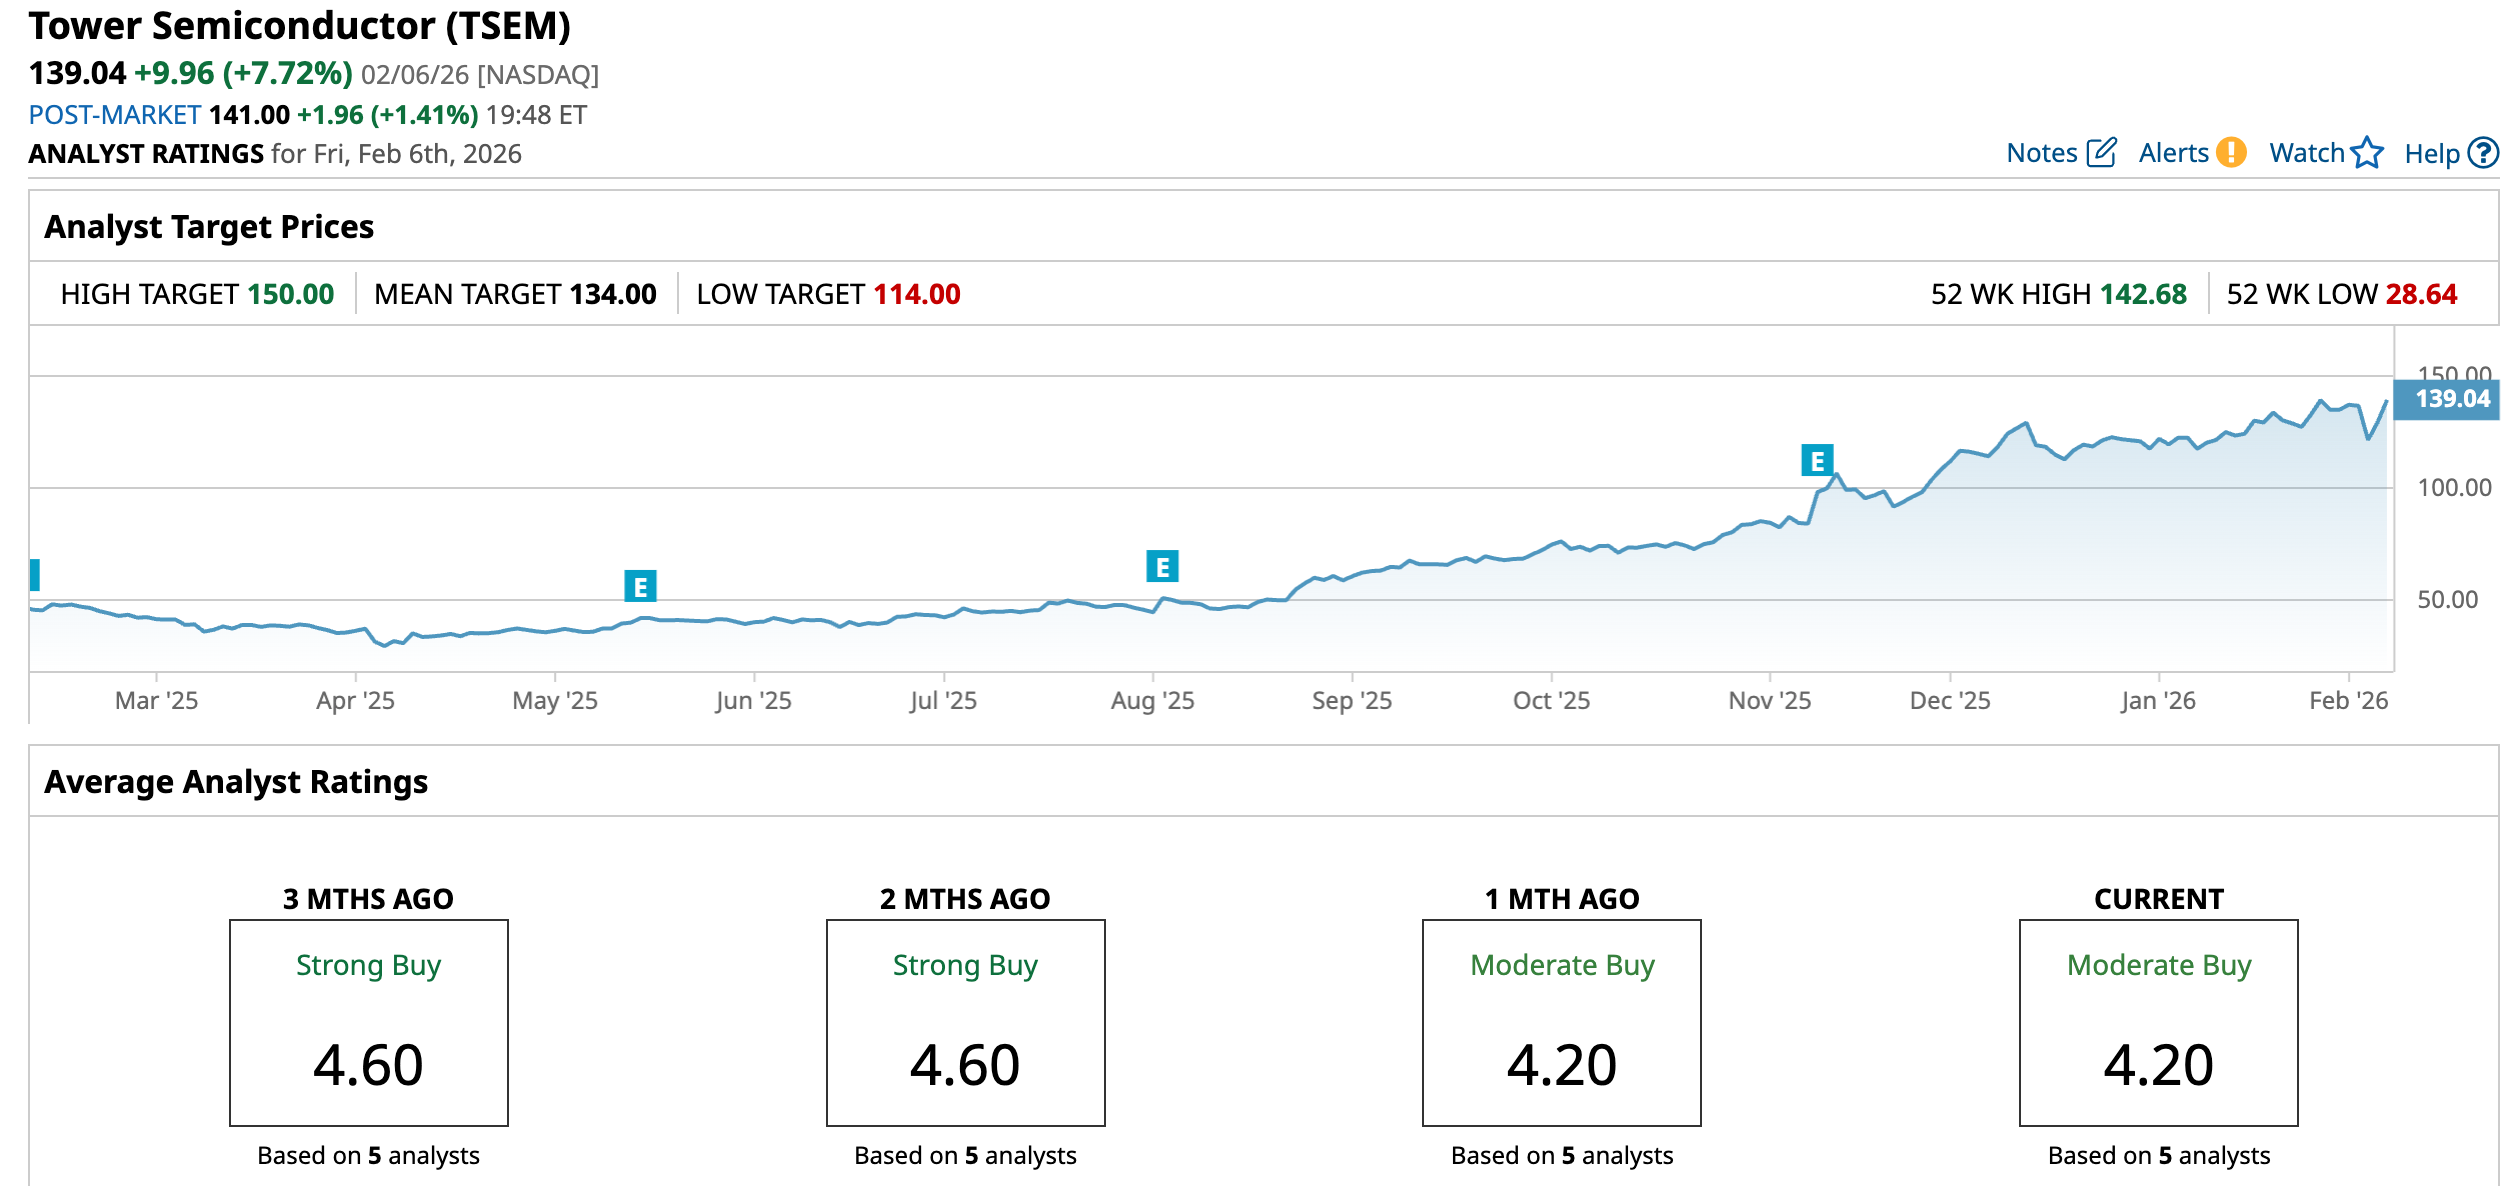Viewport: 2512px width, 1186px height.
Task: Click the POST-MARKET label
Action: coord(115,115)
